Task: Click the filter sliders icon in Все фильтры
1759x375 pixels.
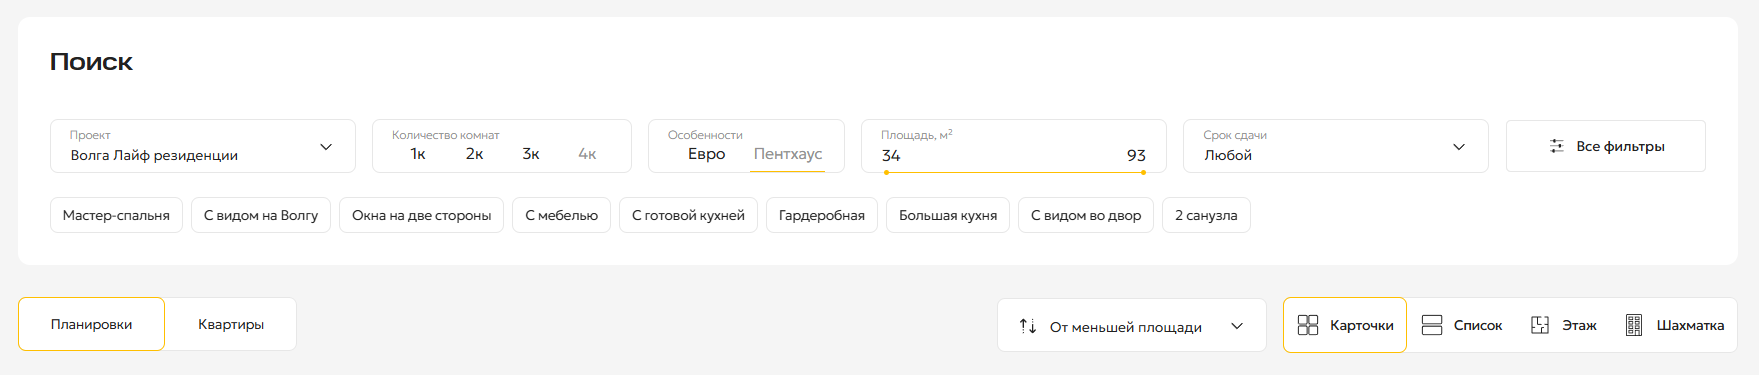Action: pyautogui.click(x=1557, y=146)
